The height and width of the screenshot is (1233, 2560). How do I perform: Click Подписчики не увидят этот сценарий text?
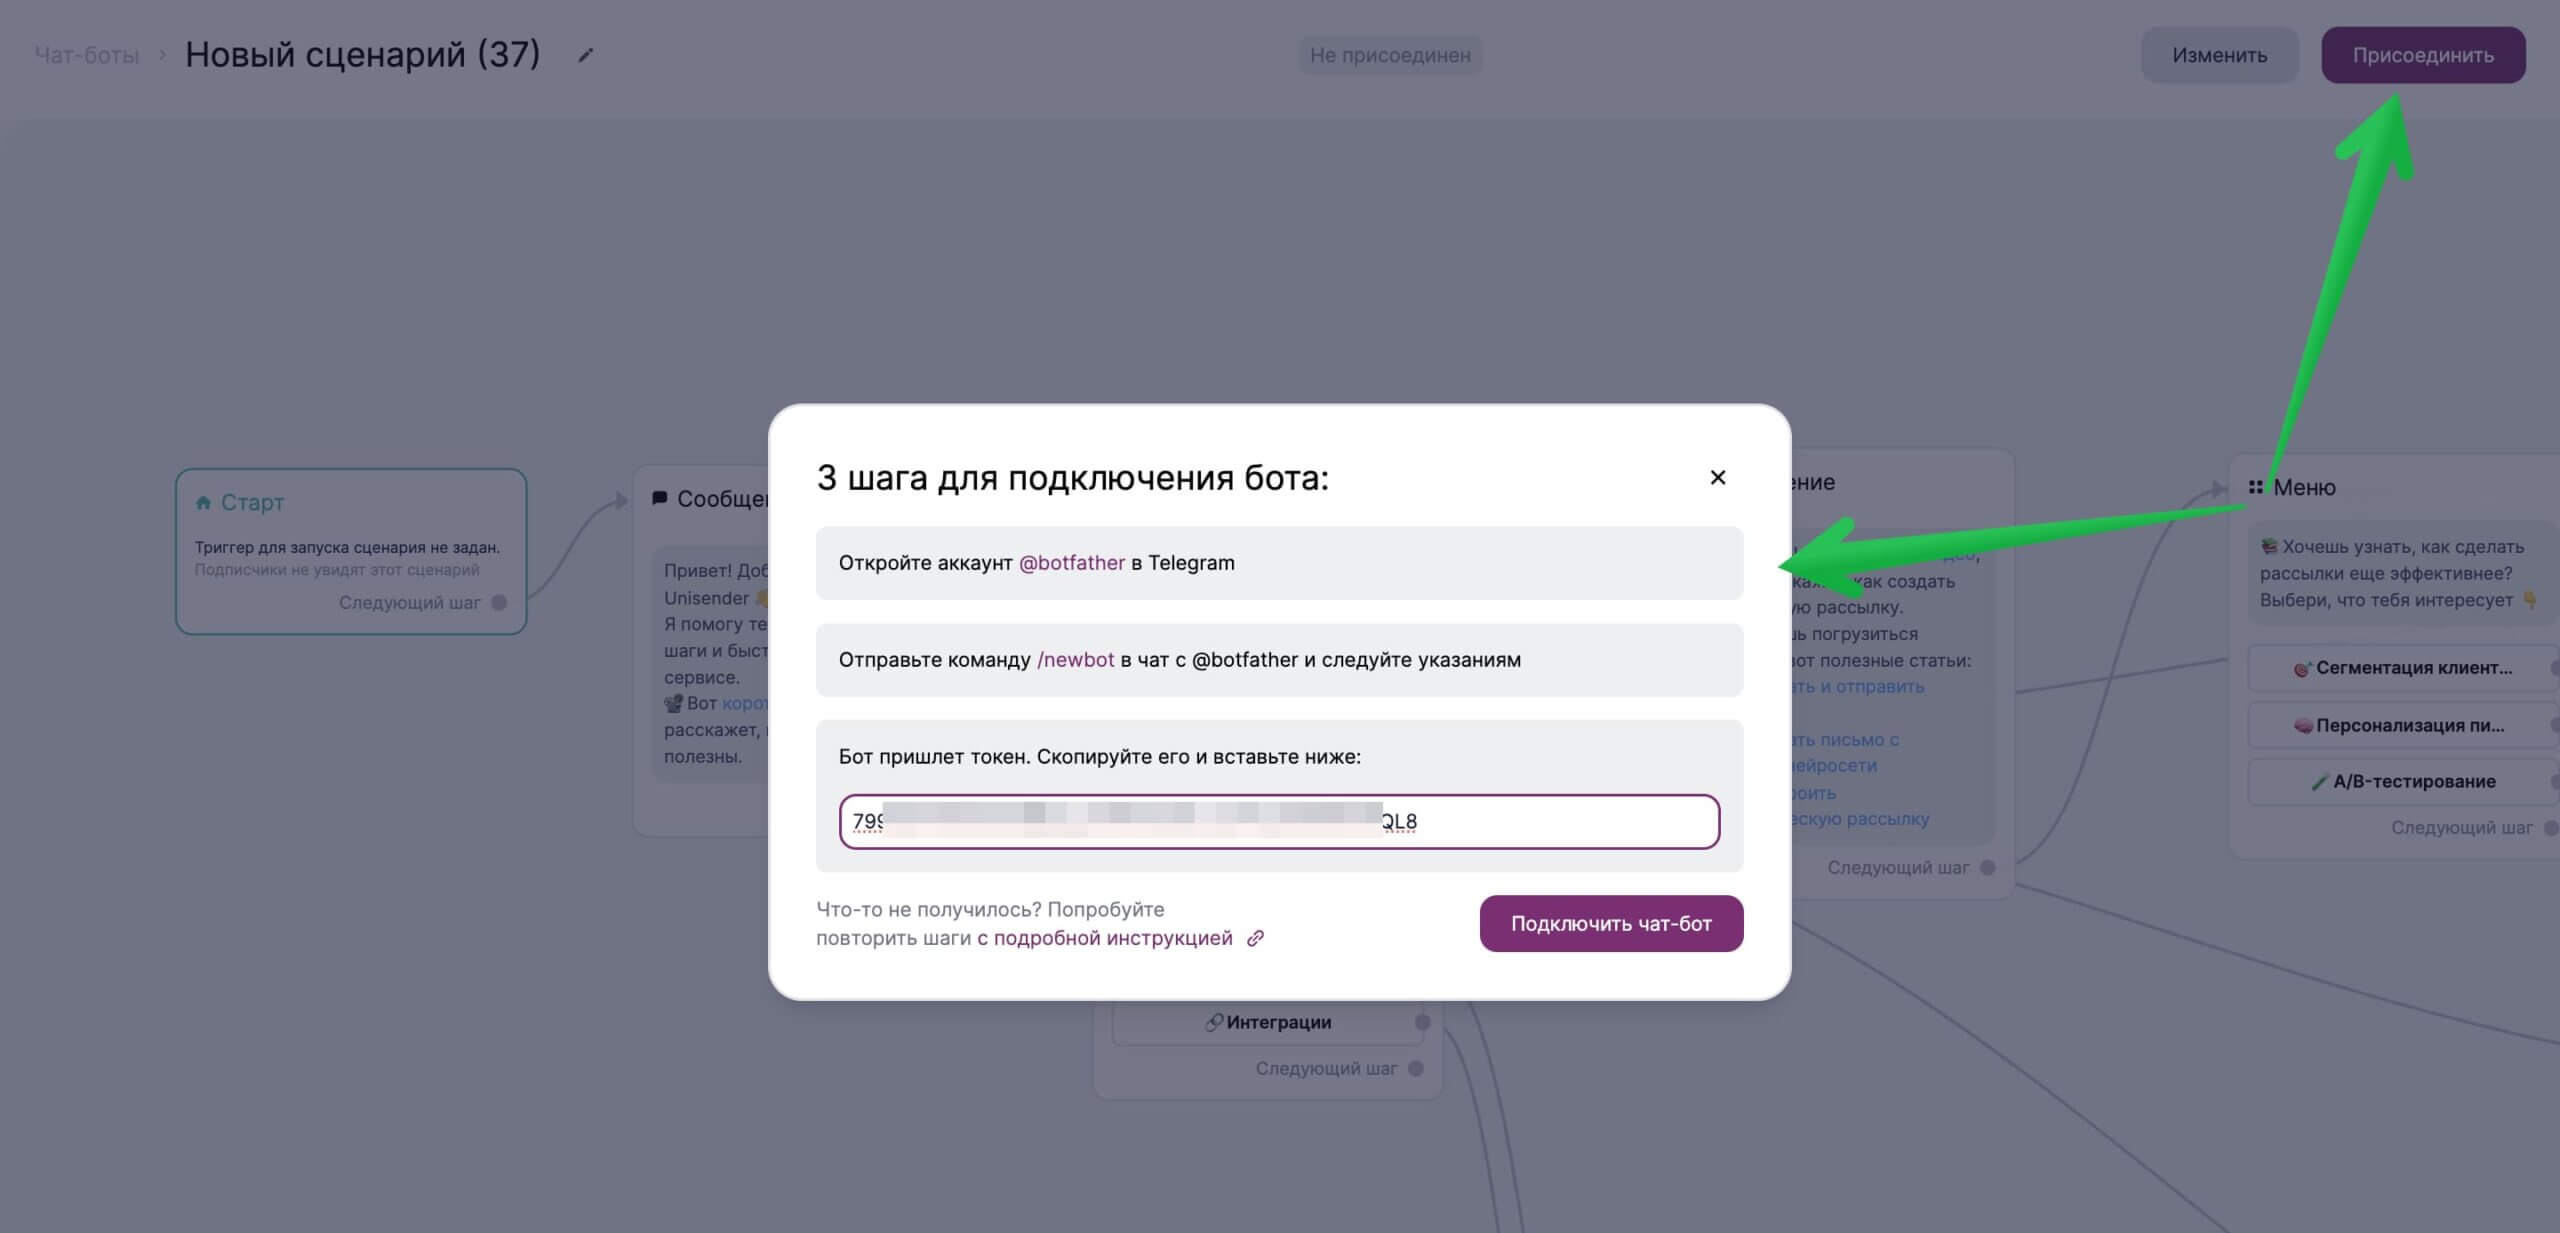[337, 570]
